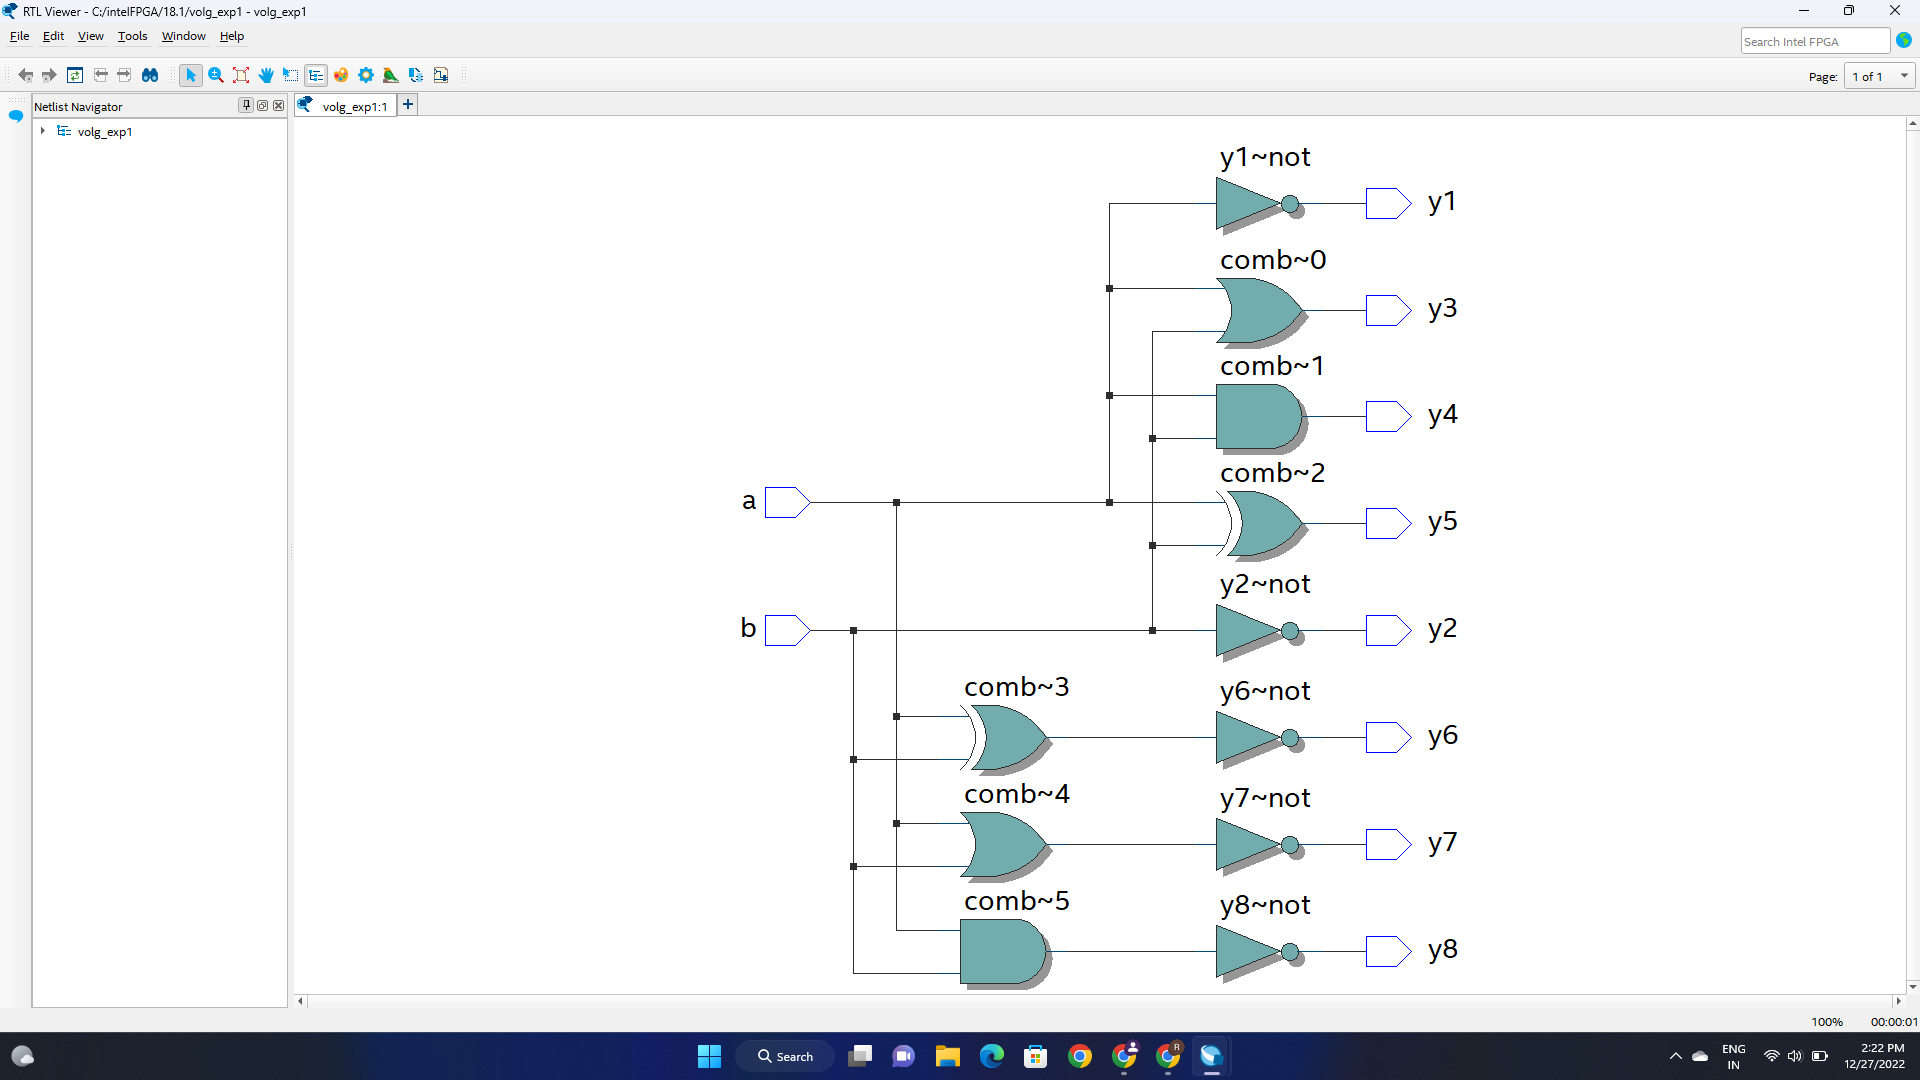Click the Windows taskbar Search button

(x=785, y=1056)
